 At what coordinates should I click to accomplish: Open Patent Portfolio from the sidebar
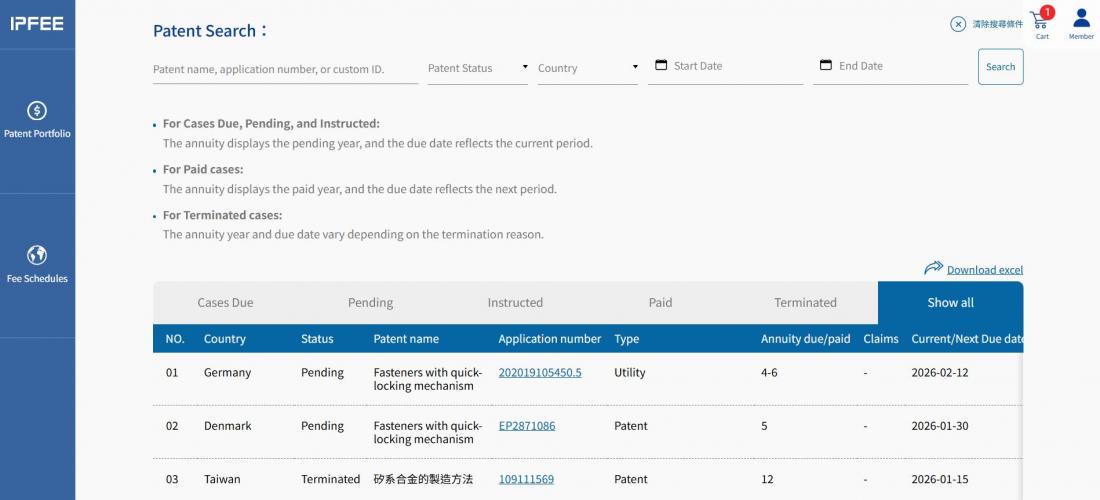pos(37,119)
